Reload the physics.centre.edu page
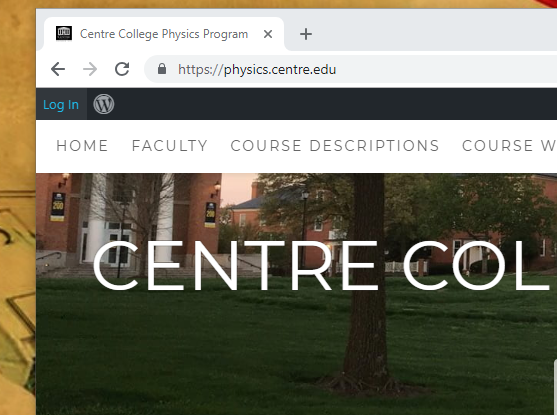This screenshot has height=415, width=557. point(122,69)
